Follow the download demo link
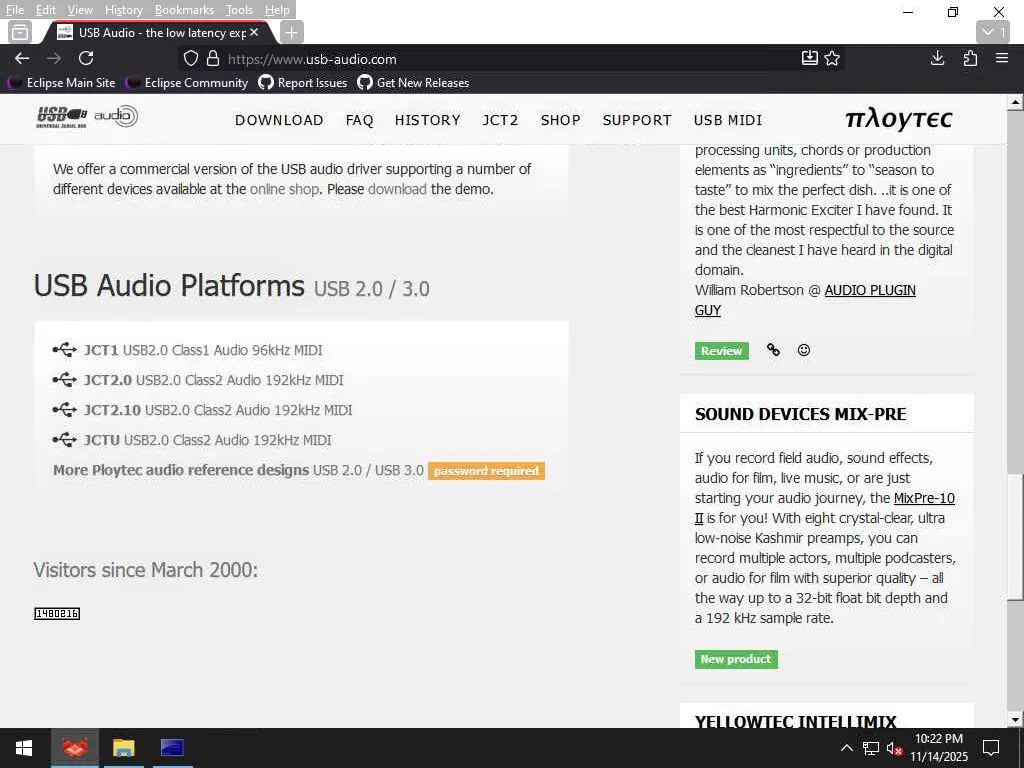 [x=397, y=189]
